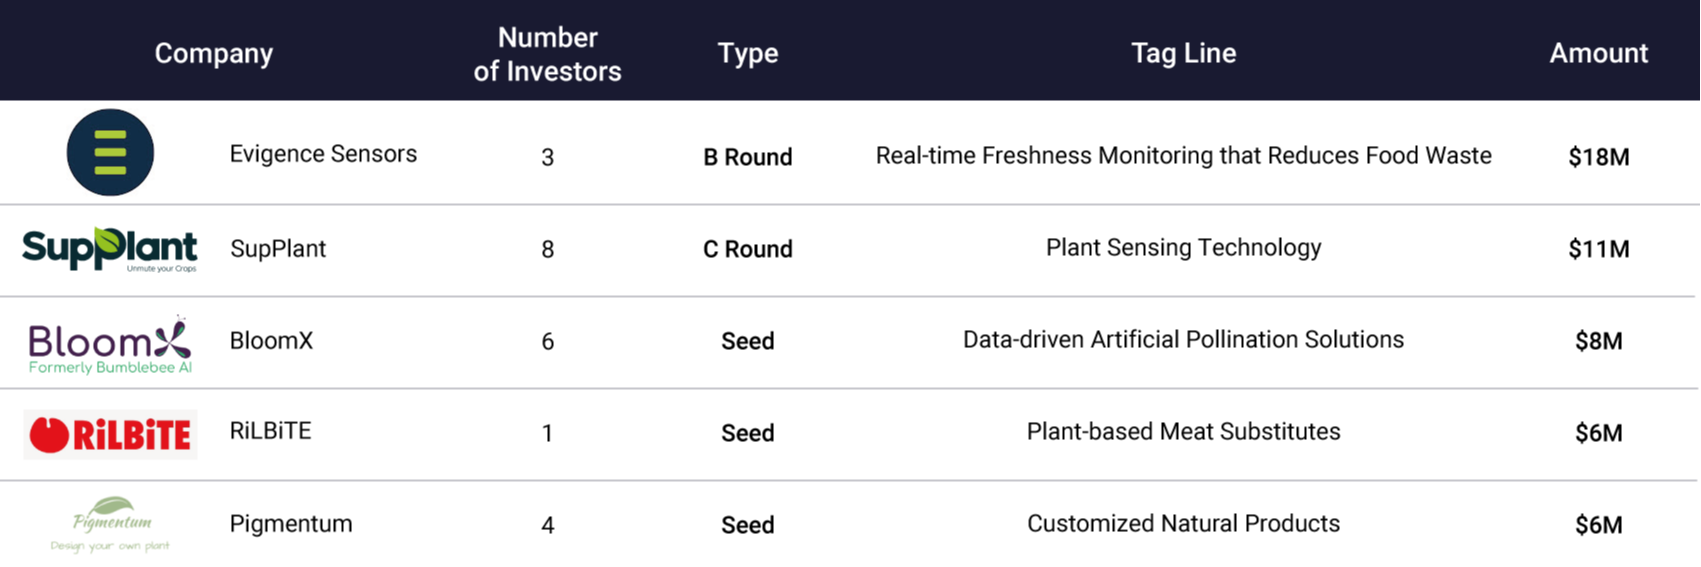Select the $11M amount for SupPlant
Image resolution: width=1701 pixels, height=567 pixels.
coord(1598,249)
